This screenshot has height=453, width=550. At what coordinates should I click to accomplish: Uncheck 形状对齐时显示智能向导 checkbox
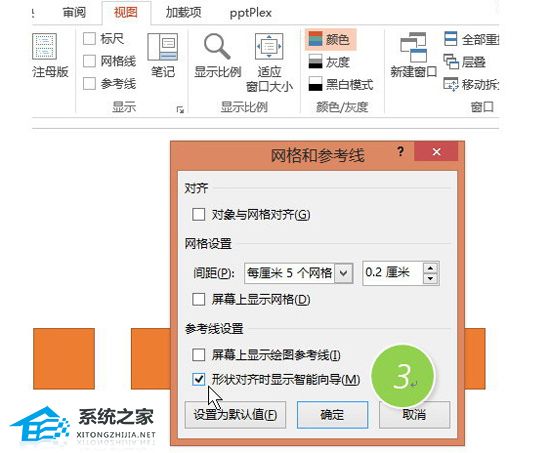[199, 379]
